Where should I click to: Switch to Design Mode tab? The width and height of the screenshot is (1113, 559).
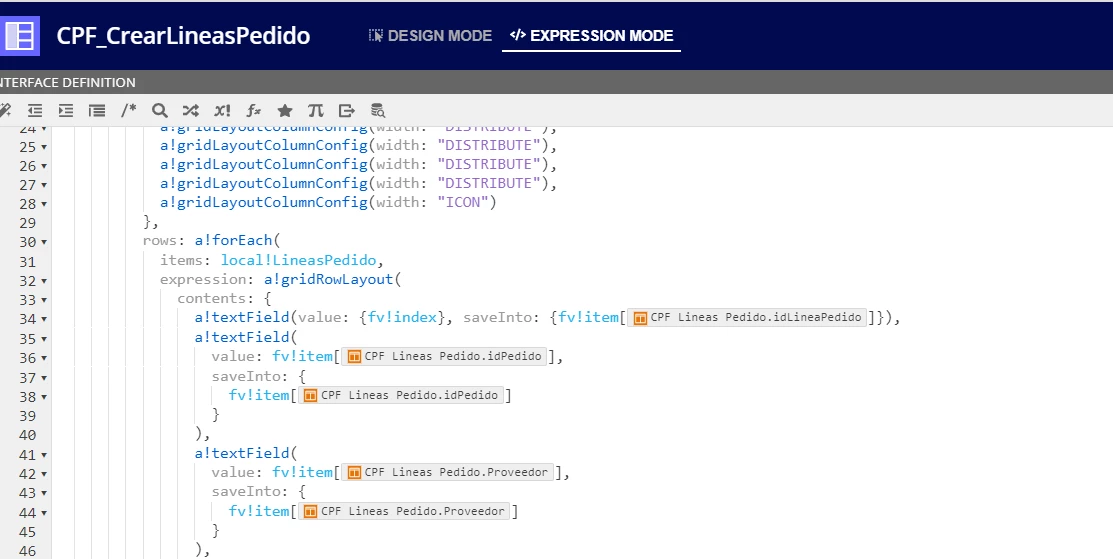430,35
